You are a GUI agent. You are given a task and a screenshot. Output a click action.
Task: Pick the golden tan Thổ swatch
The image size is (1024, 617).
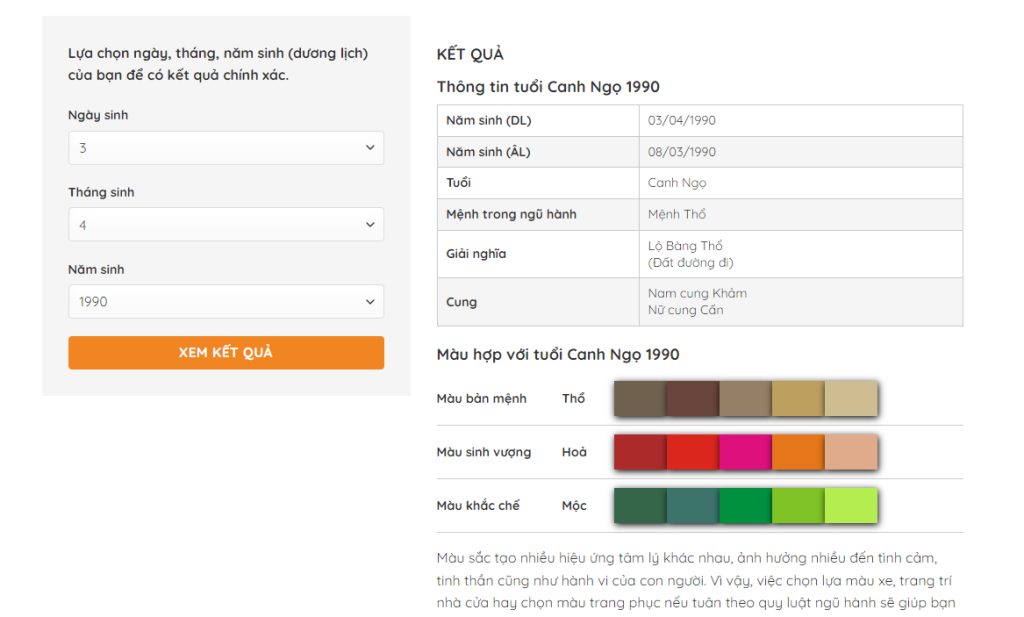tap(798, 398)
